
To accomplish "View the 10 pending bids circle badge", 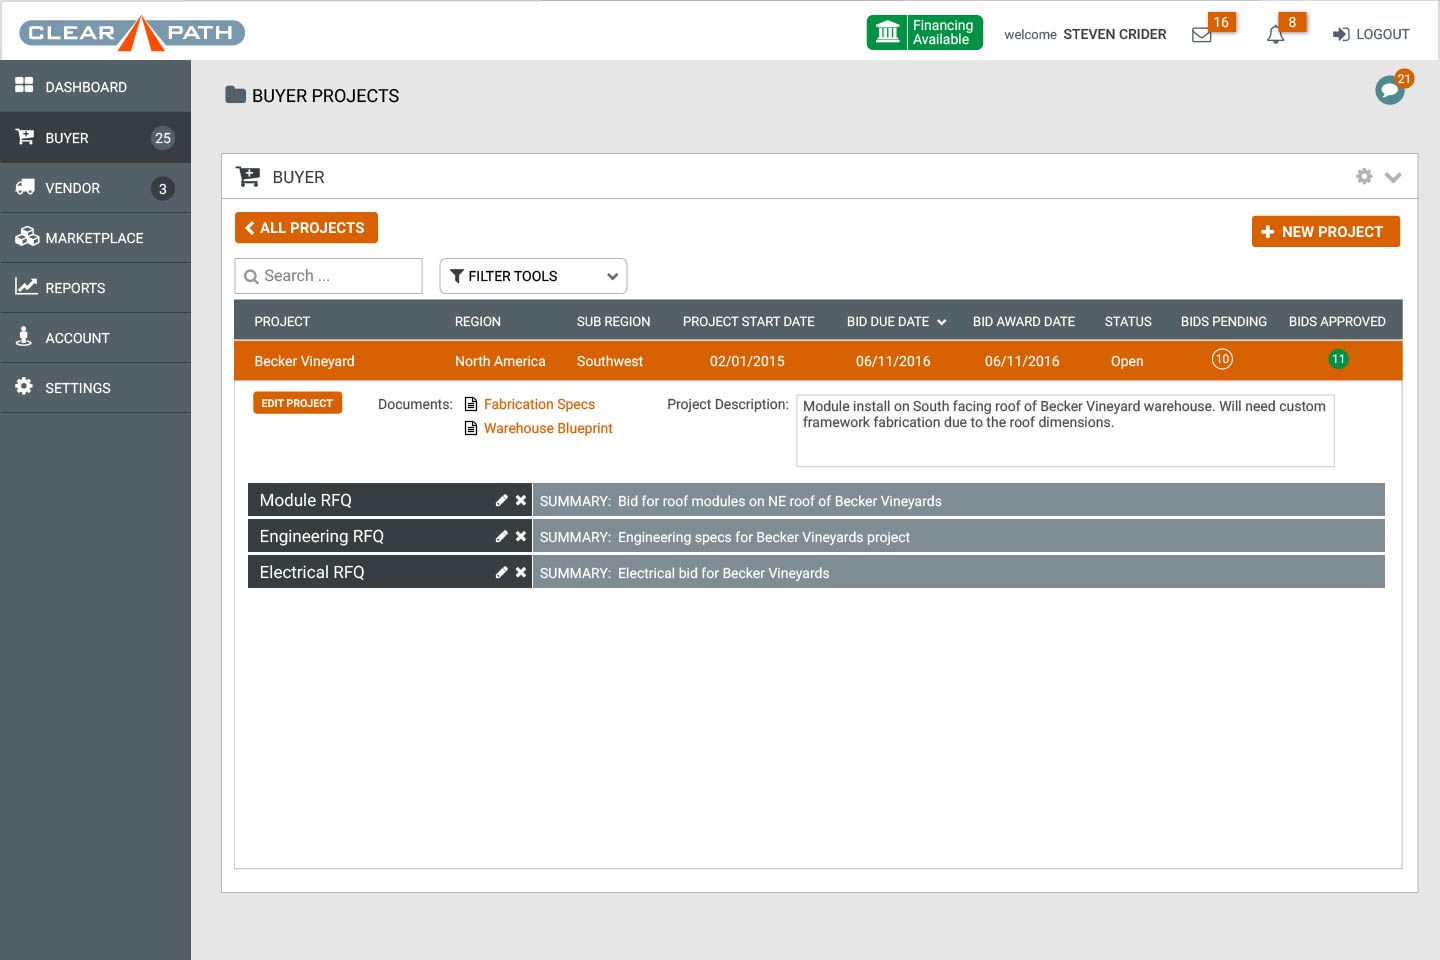I will [1222, 359].
